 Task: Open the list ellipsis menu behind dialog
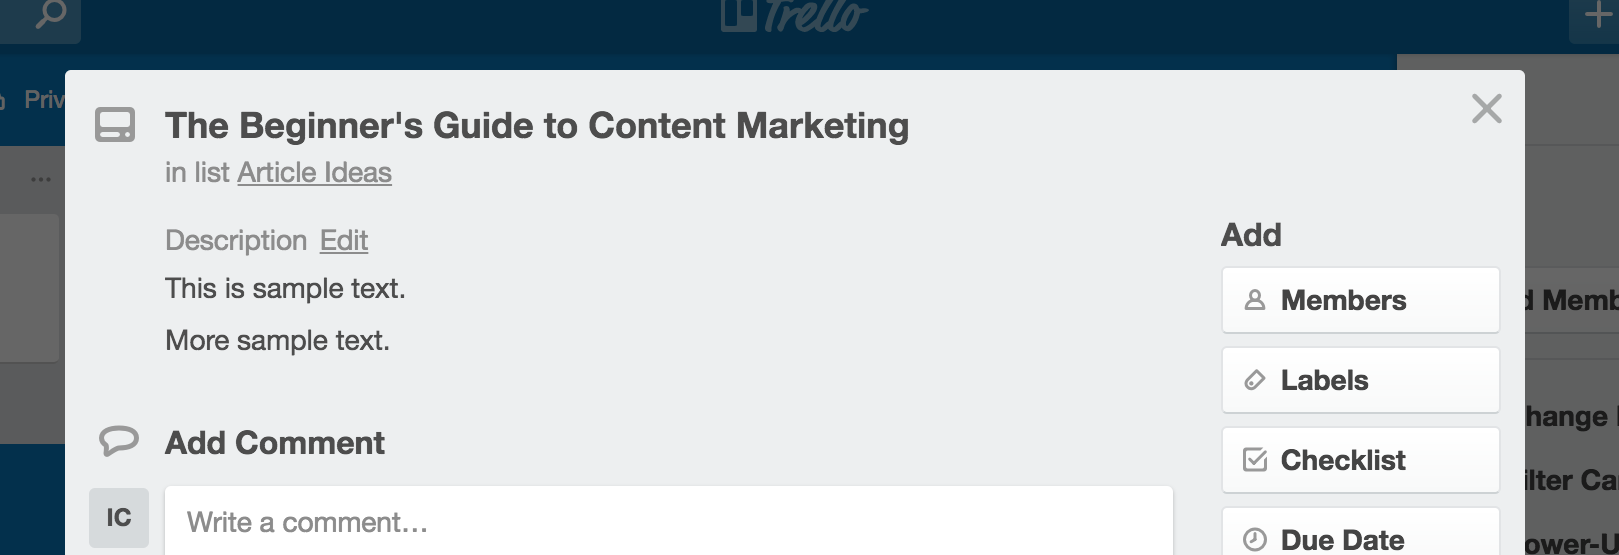click(x=41, y=180)
